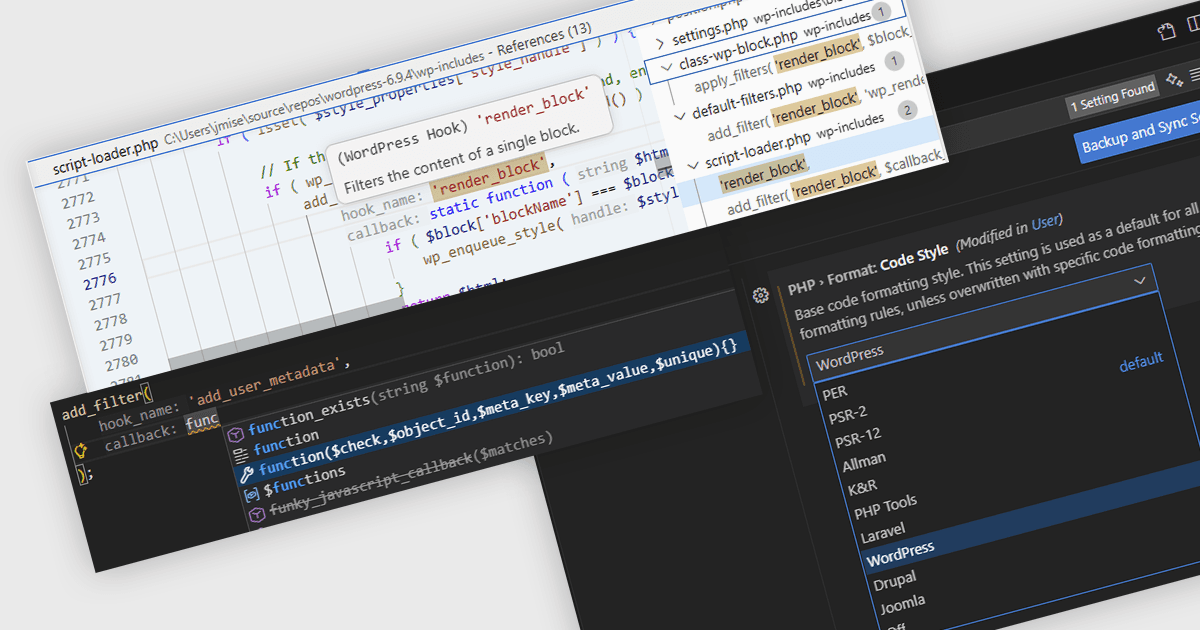This screenshot has width=1200, height=630.
Task: Click cube icon beside funky_javascript_callback
Action: [256, 514]
